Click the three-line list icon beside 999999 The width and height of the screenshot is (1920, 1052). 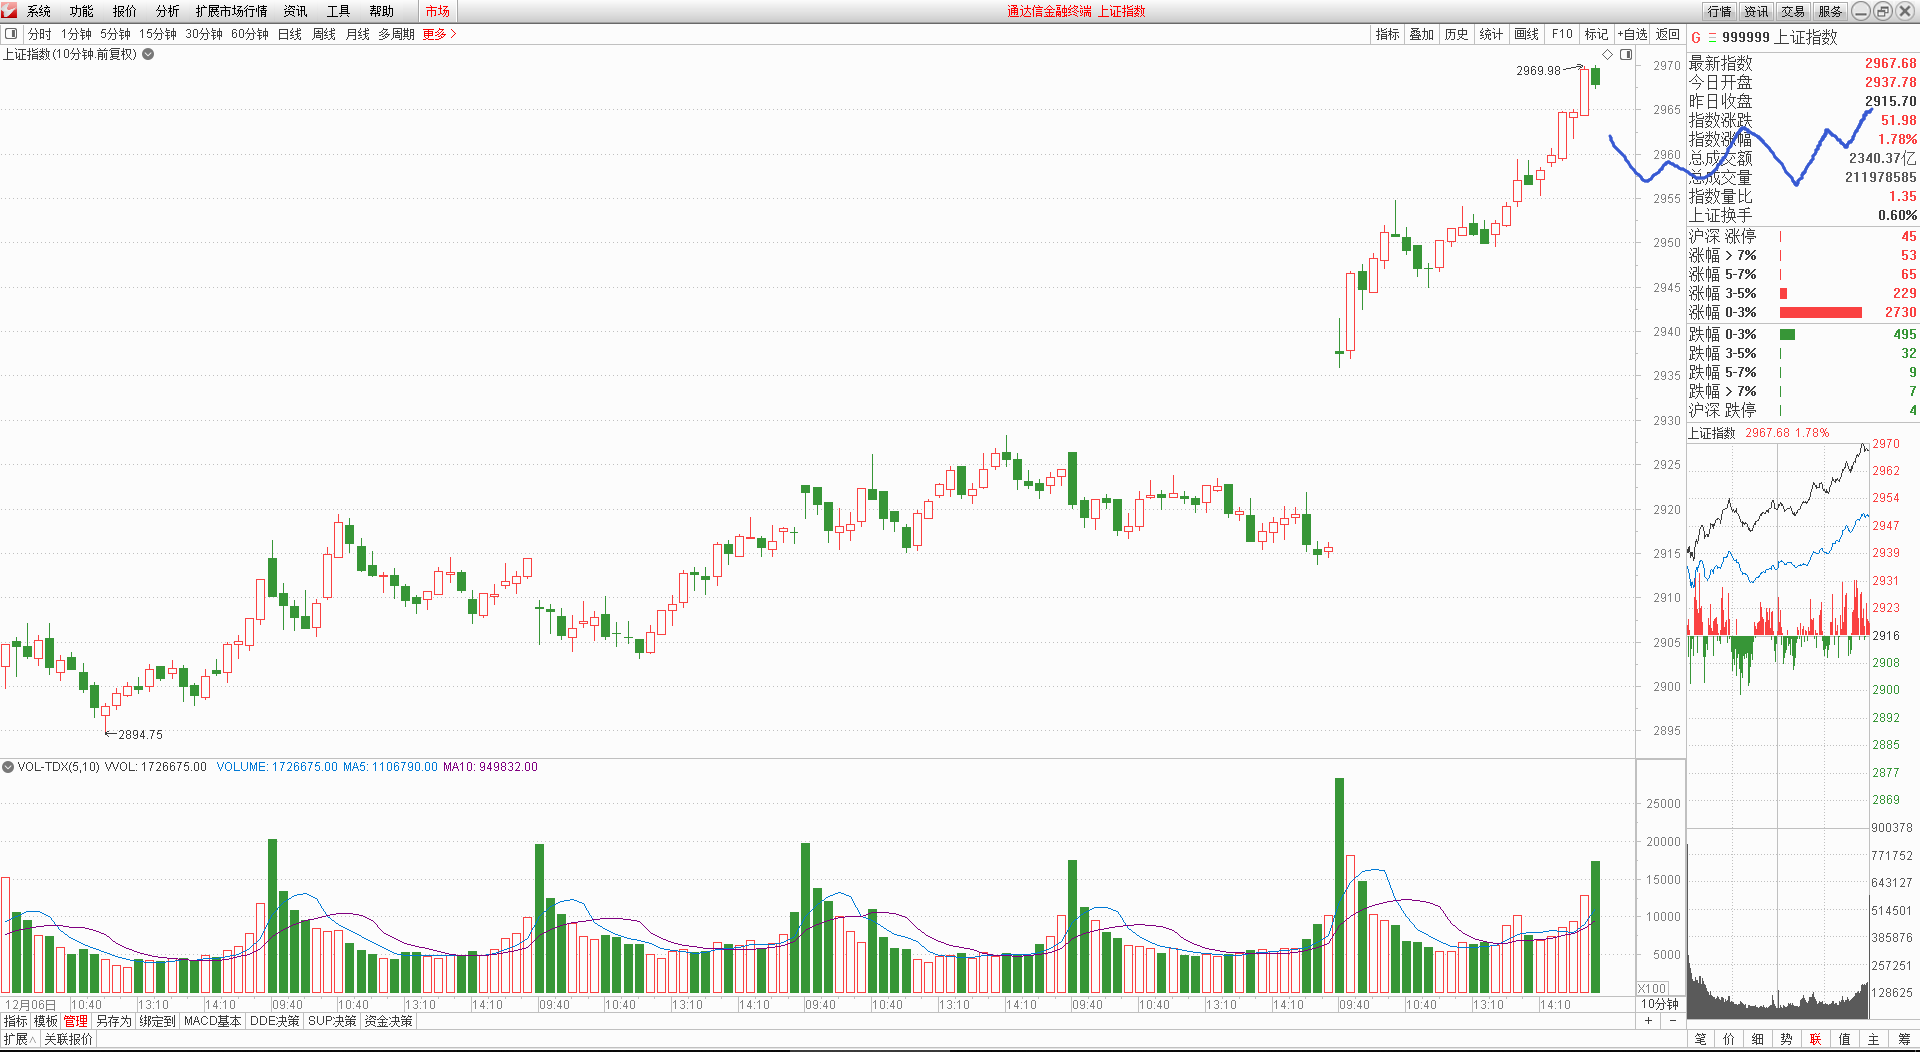1711,38
